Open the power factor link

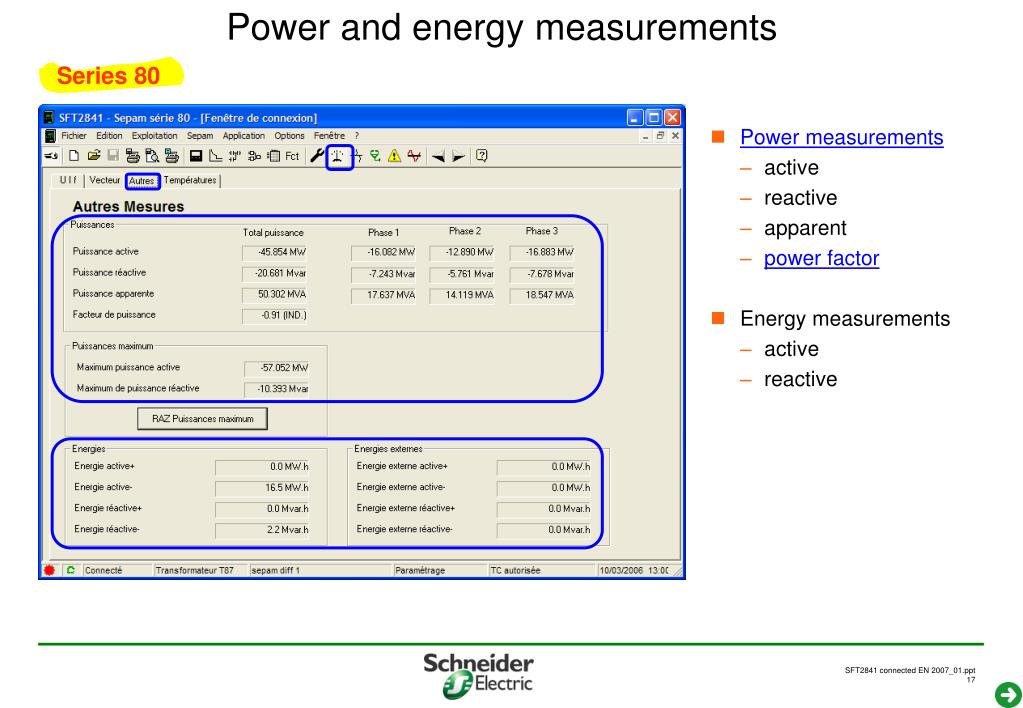click(821, 258)
